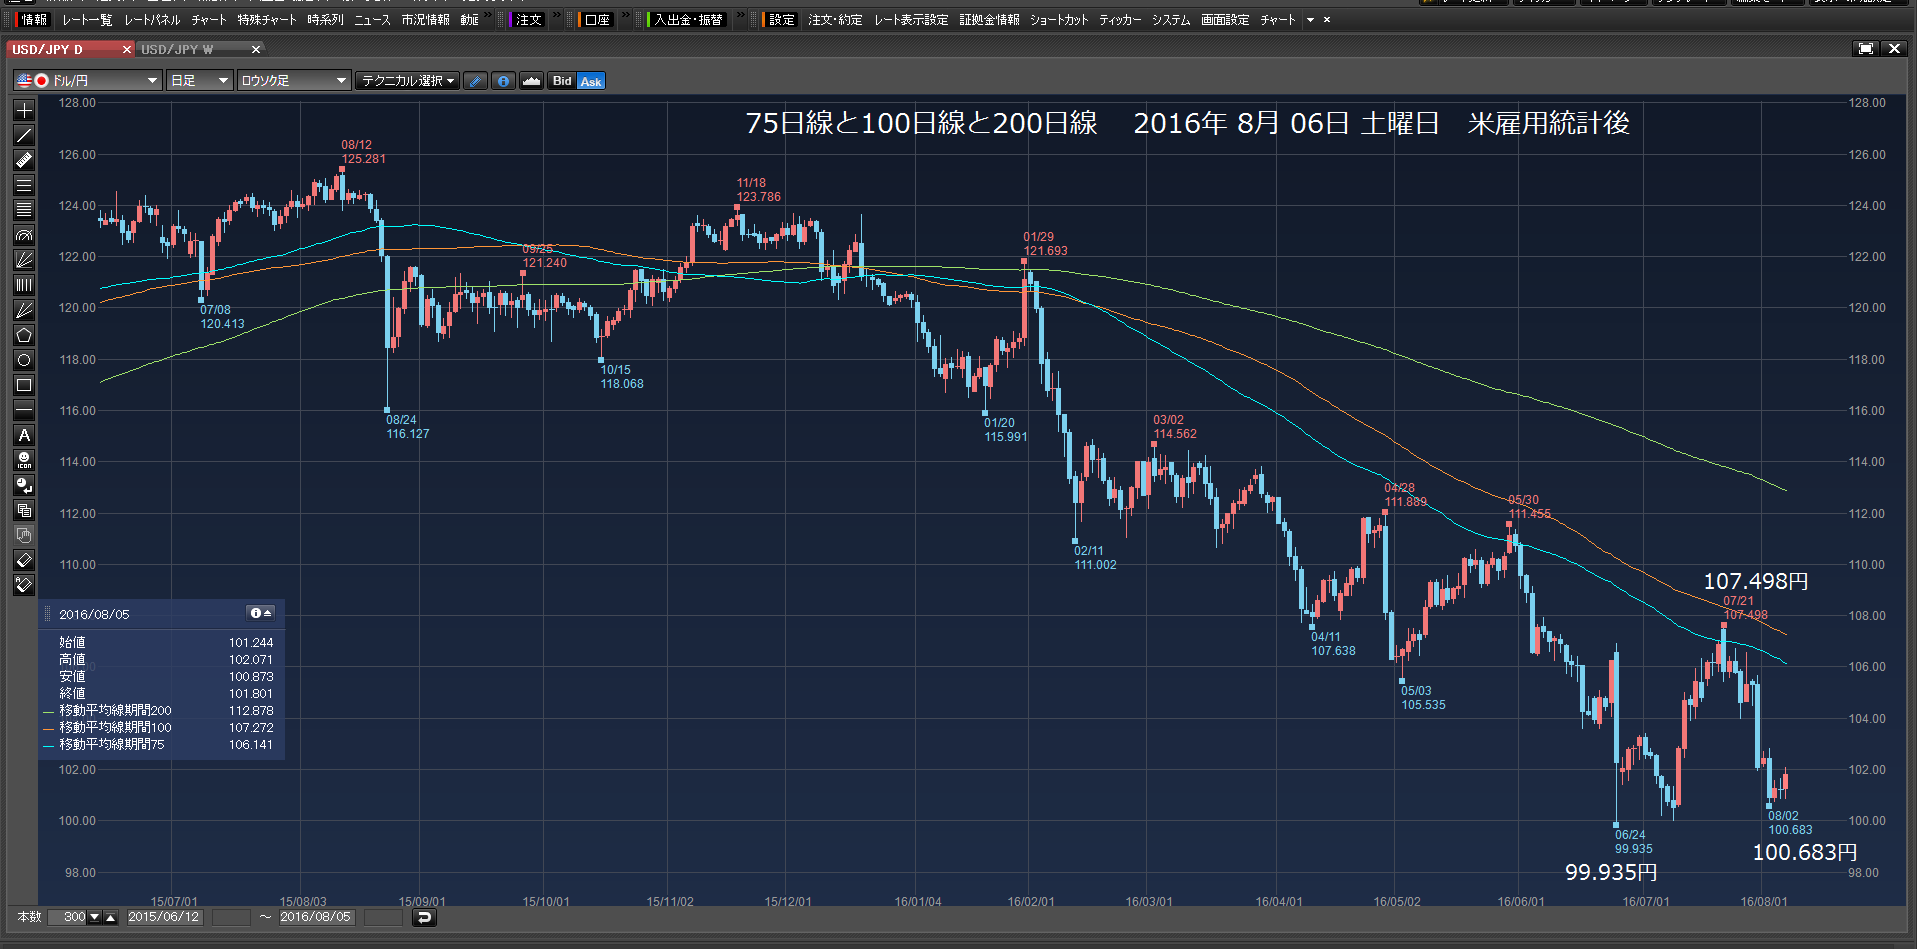Click the area chart mountain icon
This screenshot has width=1917, height=949.
pos(532,81)
